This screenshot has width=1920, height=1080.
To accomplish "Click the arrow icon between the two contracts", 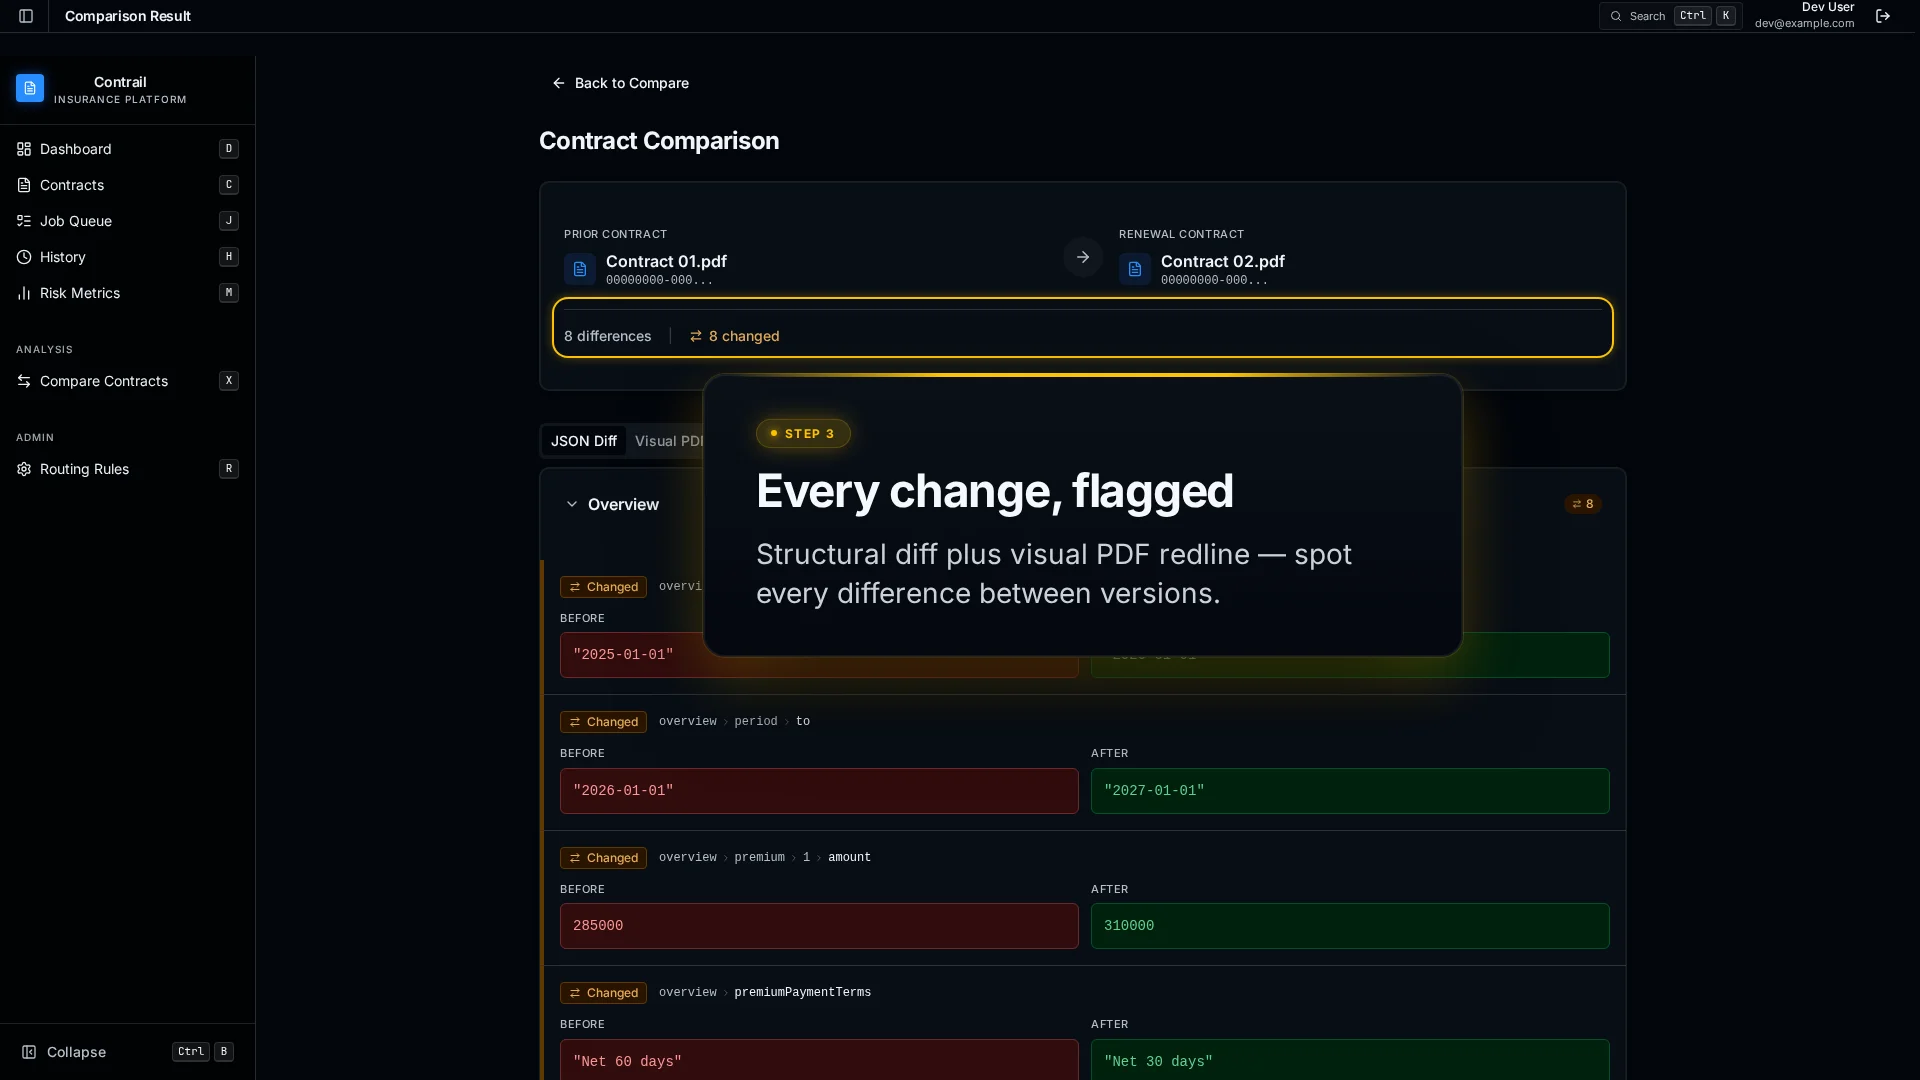I will (1083, 257).
